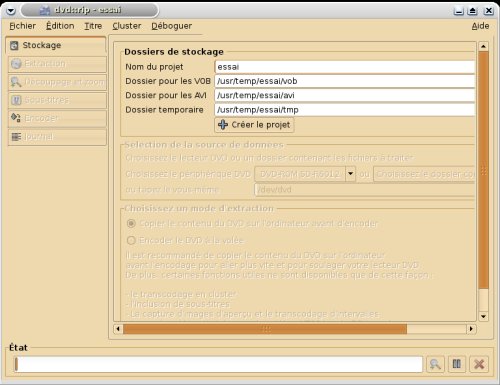500x385 pixels.
Task: Open the DVD device dropdown arrow
Action: pos(350,174)
